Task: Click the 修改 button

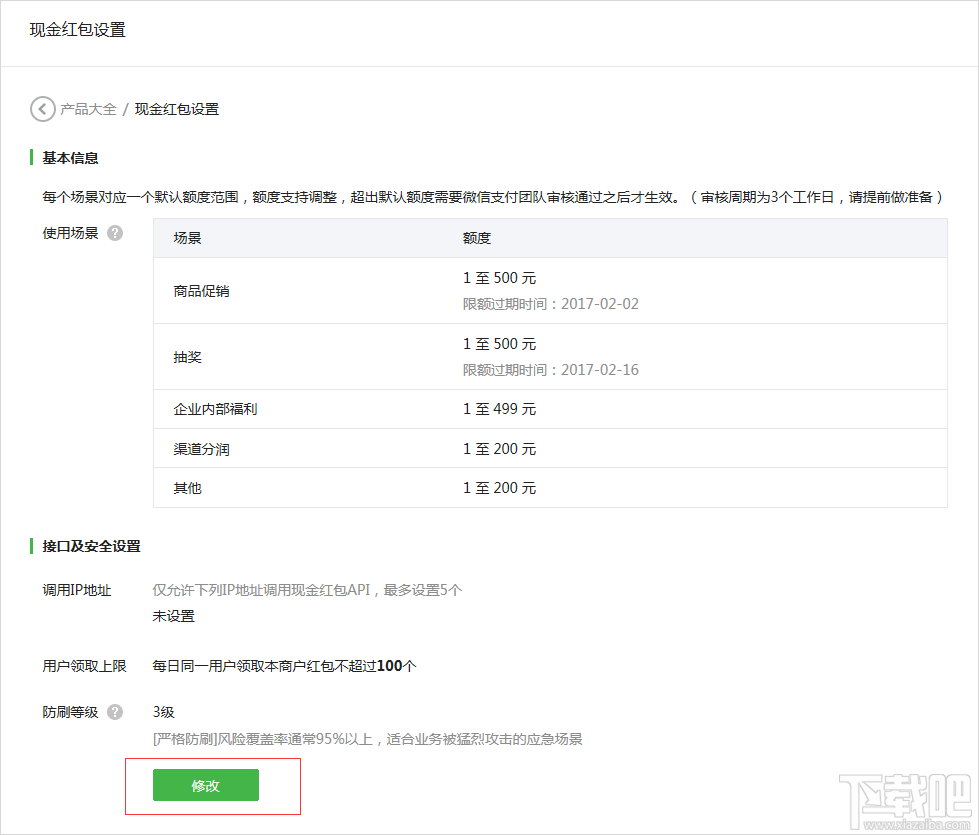Action: 205,785
